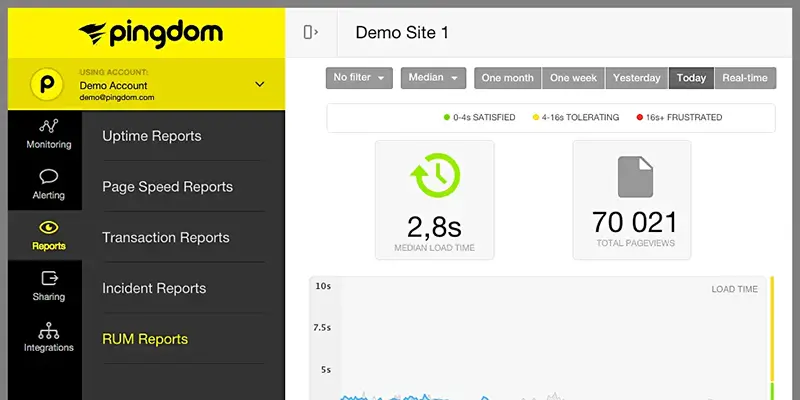Open the Alerting section
The image size is (800, 400).
pyautogui.click(x=48, y=185)
